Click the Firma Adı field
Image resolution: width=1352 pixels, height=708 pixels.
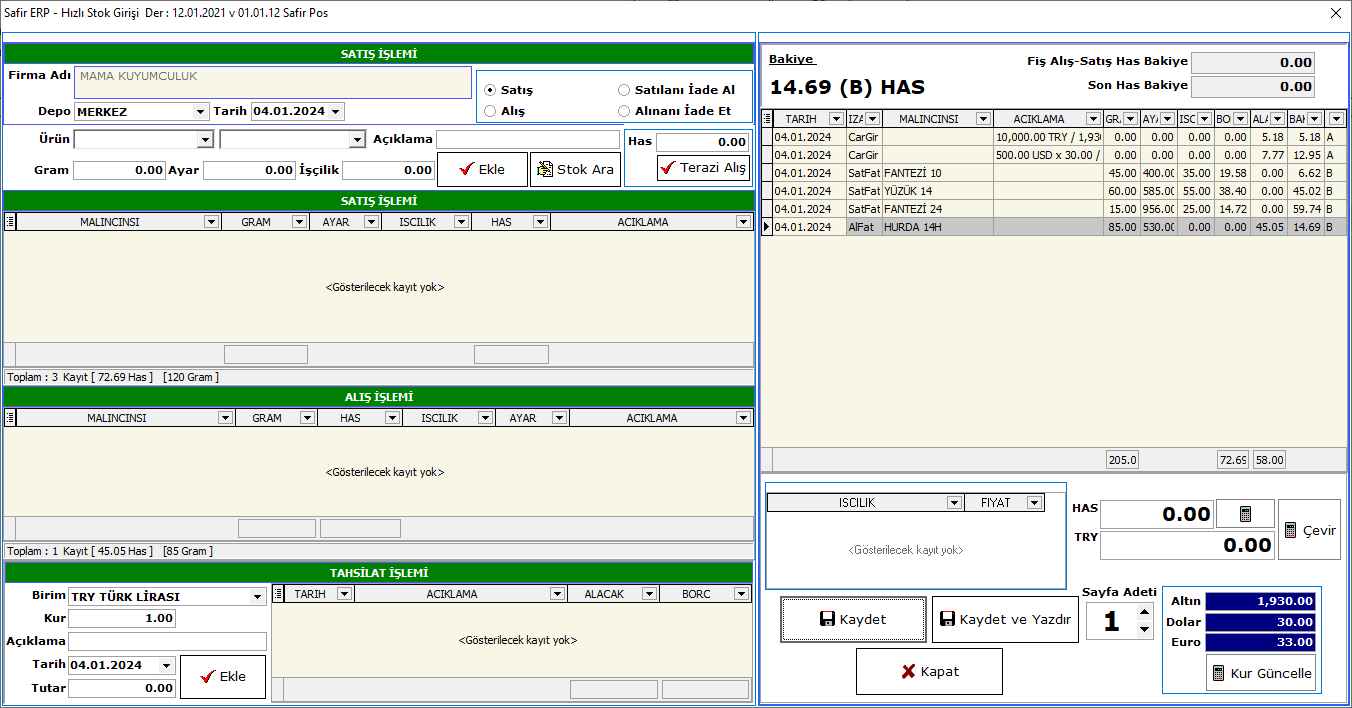(x=273, y=82)
